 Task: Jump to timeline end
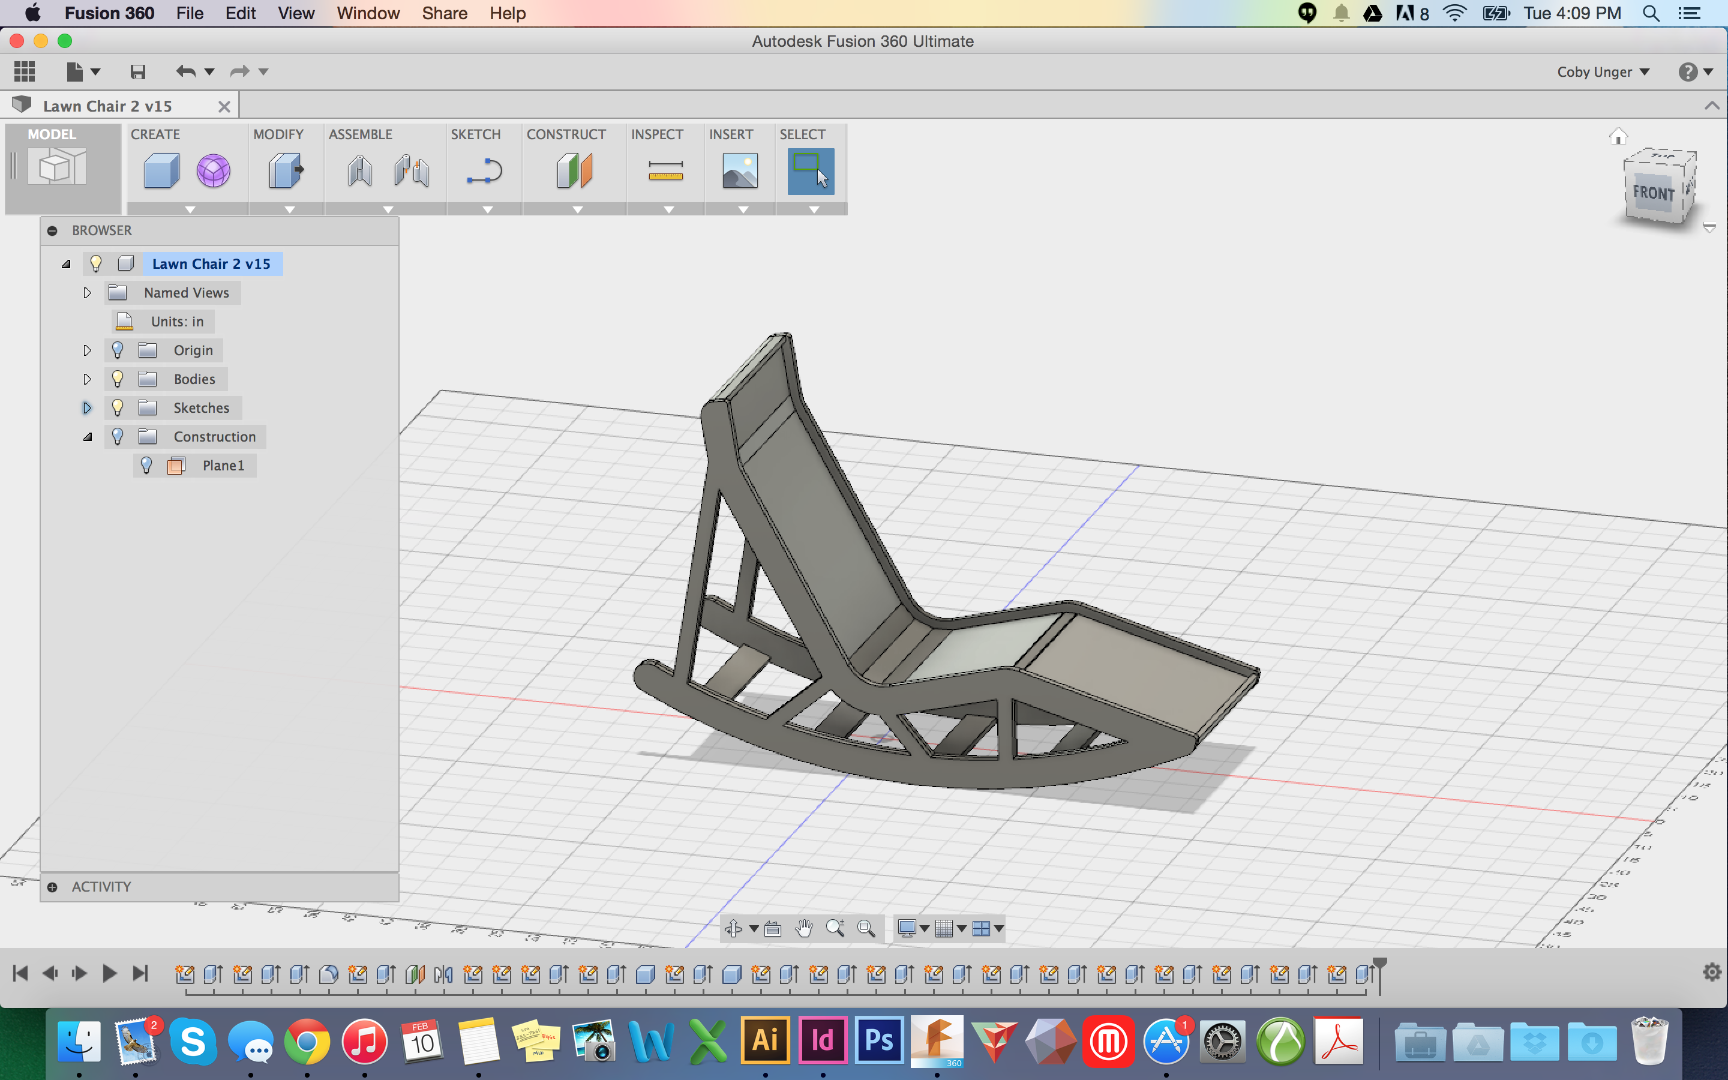pyautogui.click(x=140, y=973)
